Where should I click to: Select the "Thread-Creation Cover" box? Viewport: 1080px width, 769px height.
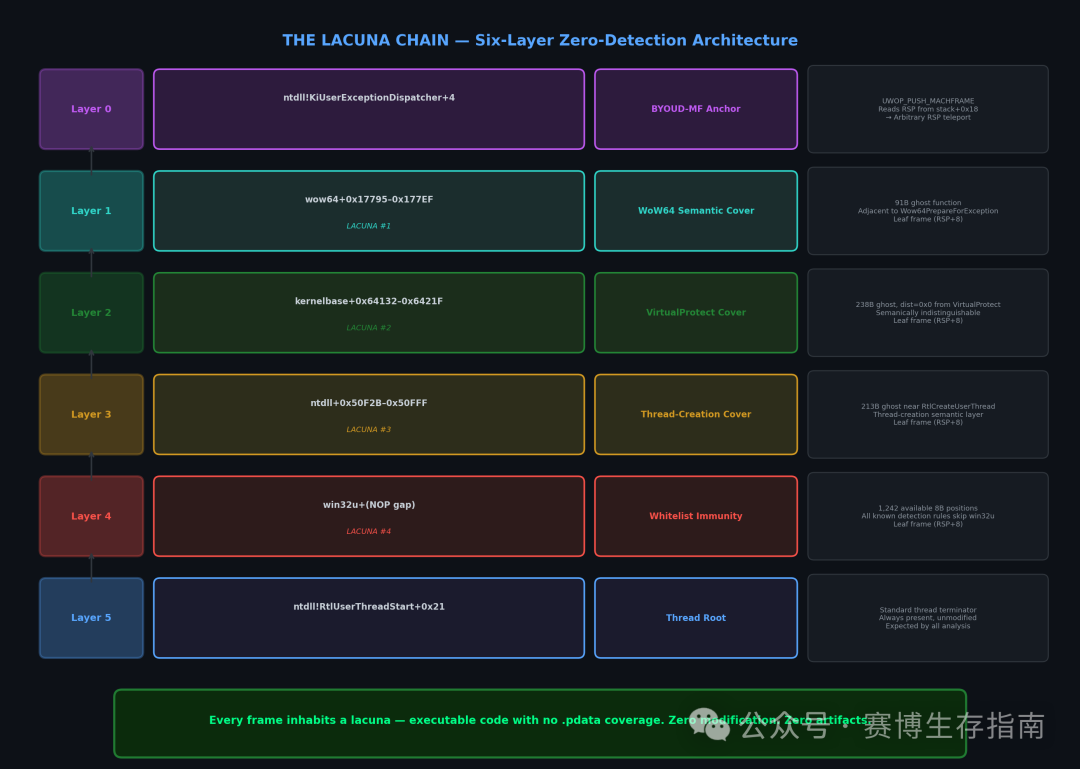[696, 414]
